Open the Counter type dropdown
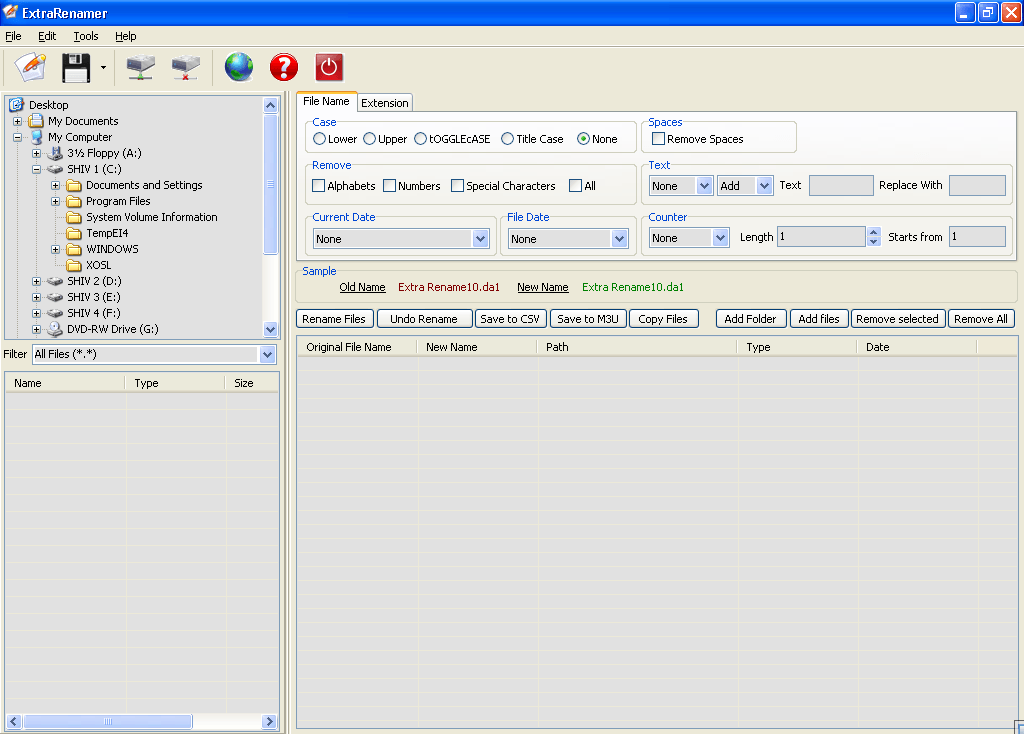This screenshot has height=734, width=1024. [720, 238]
